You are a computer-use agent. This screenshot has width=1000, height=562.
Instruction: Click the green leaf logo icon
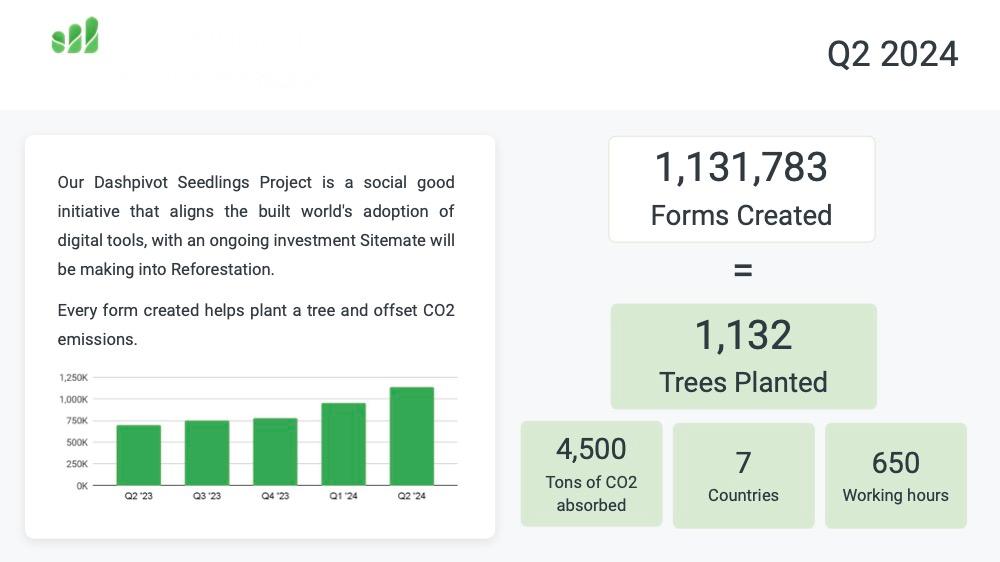[x=75, y=35]
